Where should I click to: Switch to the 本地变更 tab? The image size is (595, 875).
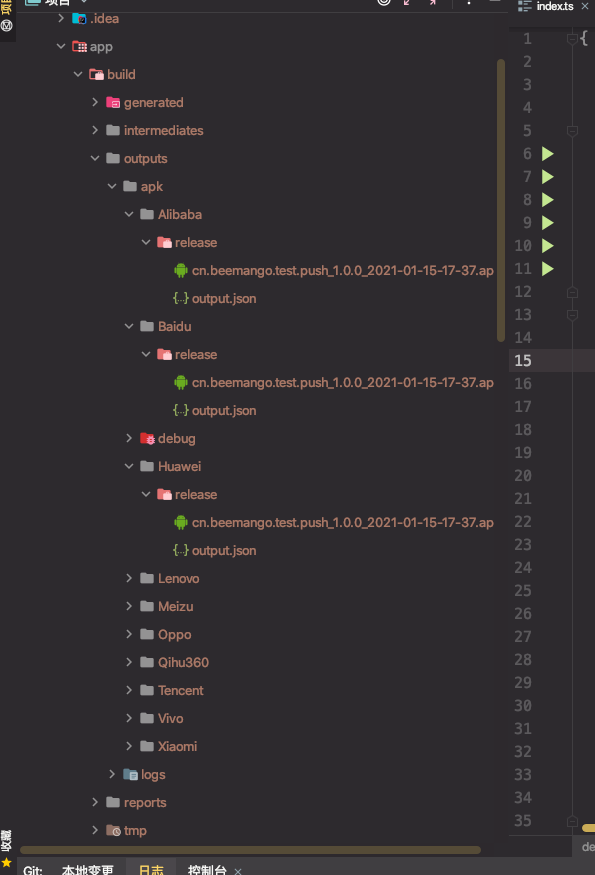tap(88, 869)
